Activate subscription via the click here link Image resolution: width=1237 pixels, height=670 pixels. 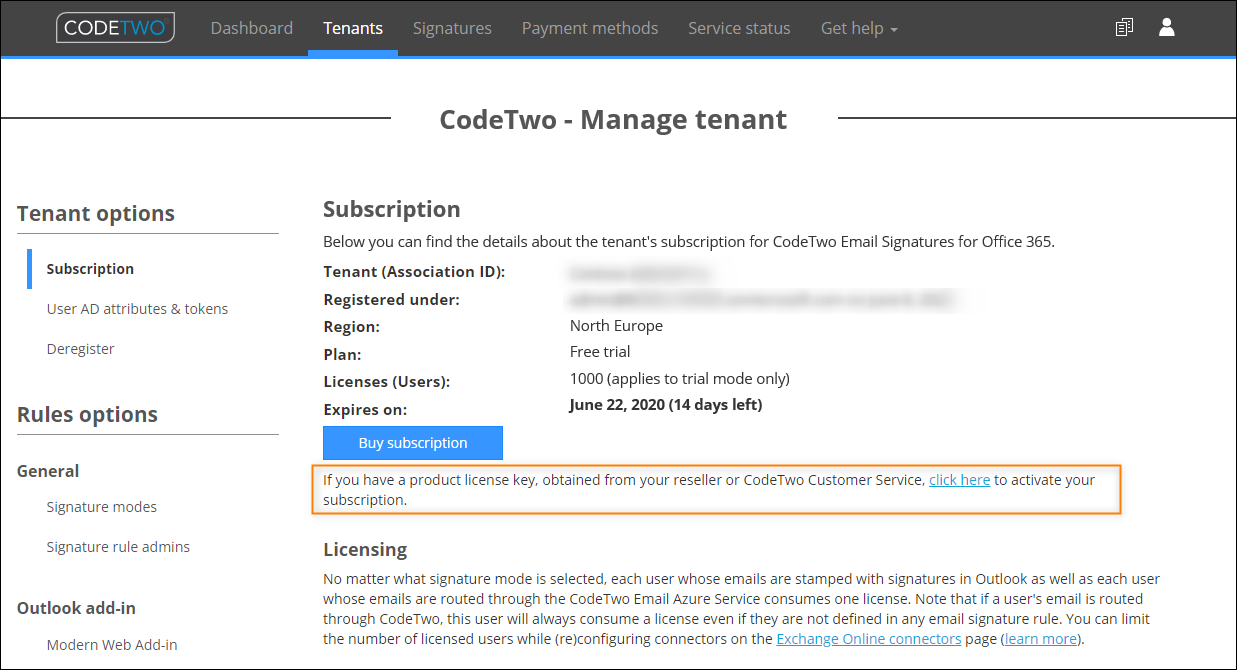959,479
